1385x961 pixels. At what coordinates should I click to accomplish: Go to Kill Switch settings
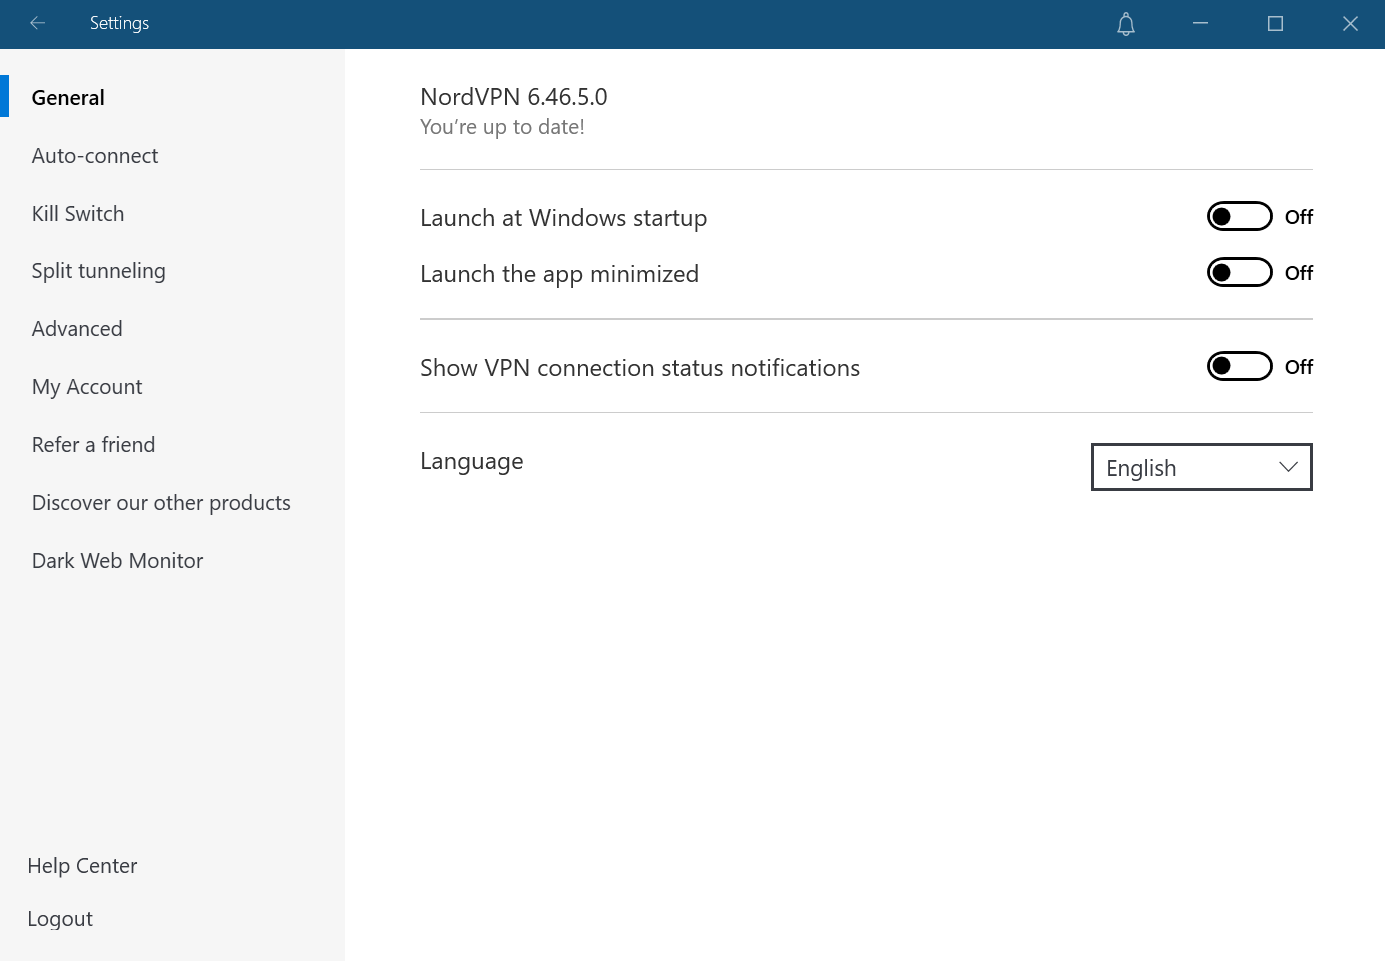click(x=78, y=214)
